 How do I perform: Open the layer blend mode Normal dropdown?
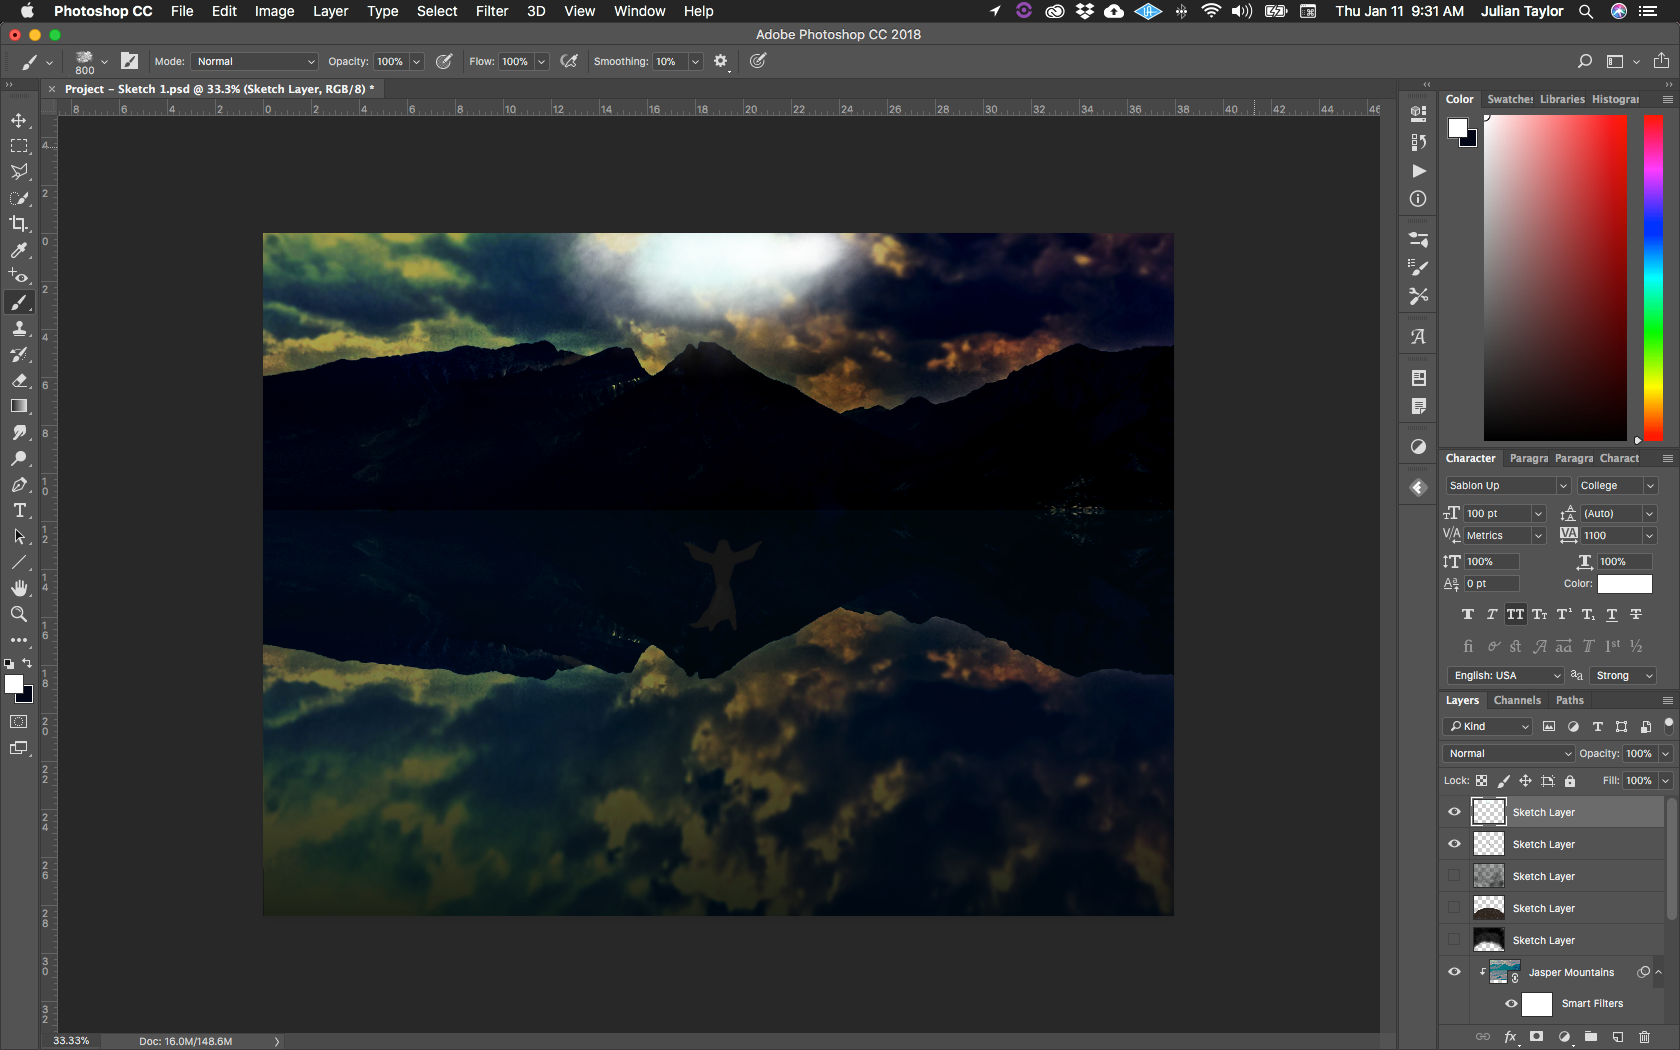click(x=1509, y=754)
